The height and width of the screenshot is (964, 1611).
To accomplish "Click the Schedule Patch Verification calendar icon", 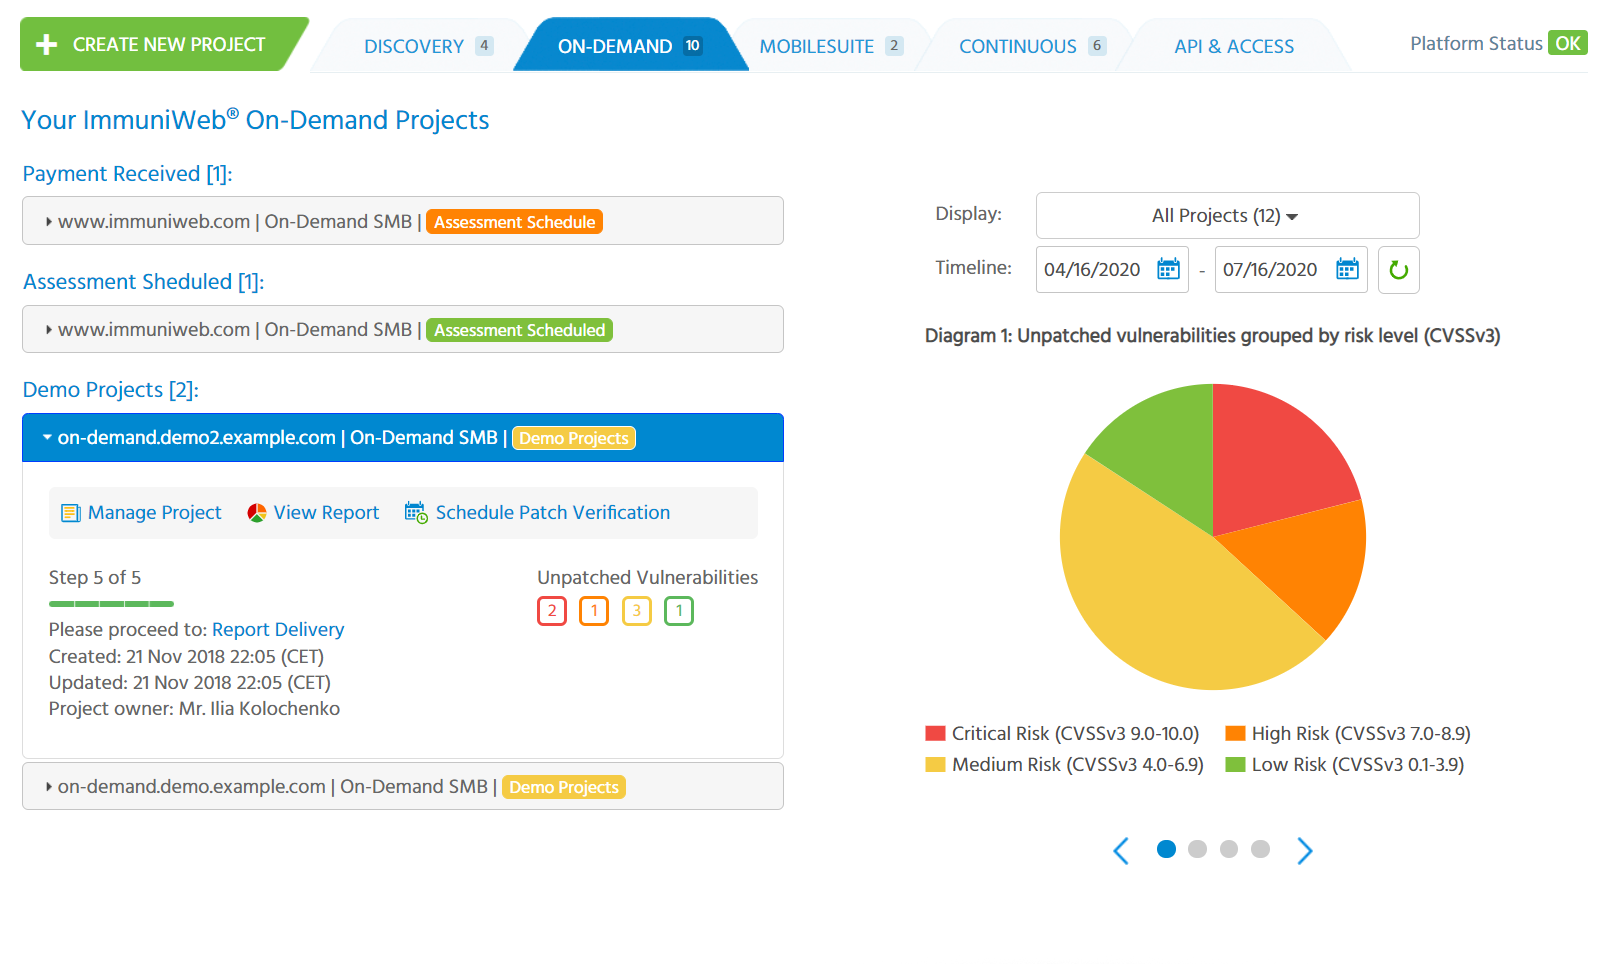I will point(416,513).
